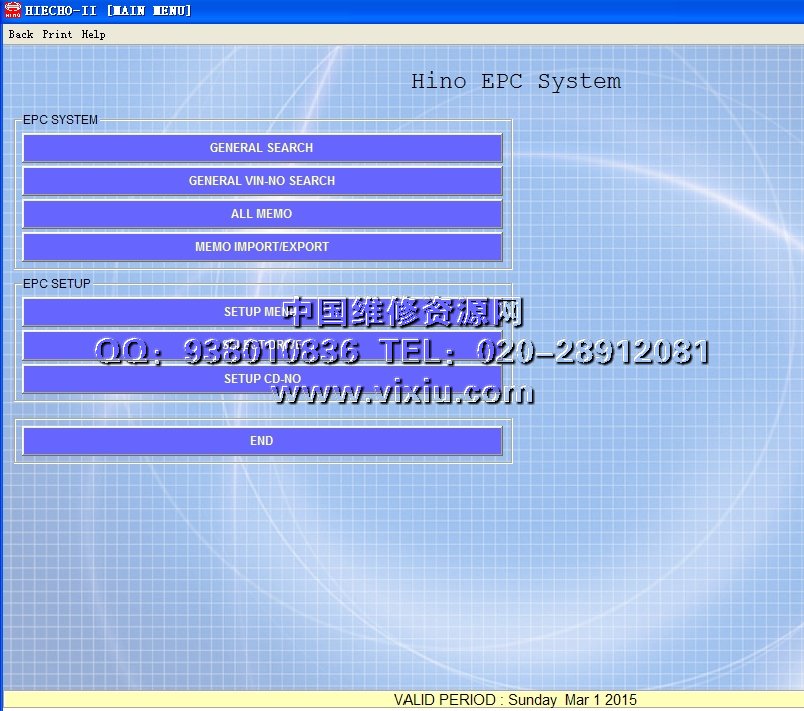Open the Help menu
Screen dimensions: 804x711
(x=93, y=34)
